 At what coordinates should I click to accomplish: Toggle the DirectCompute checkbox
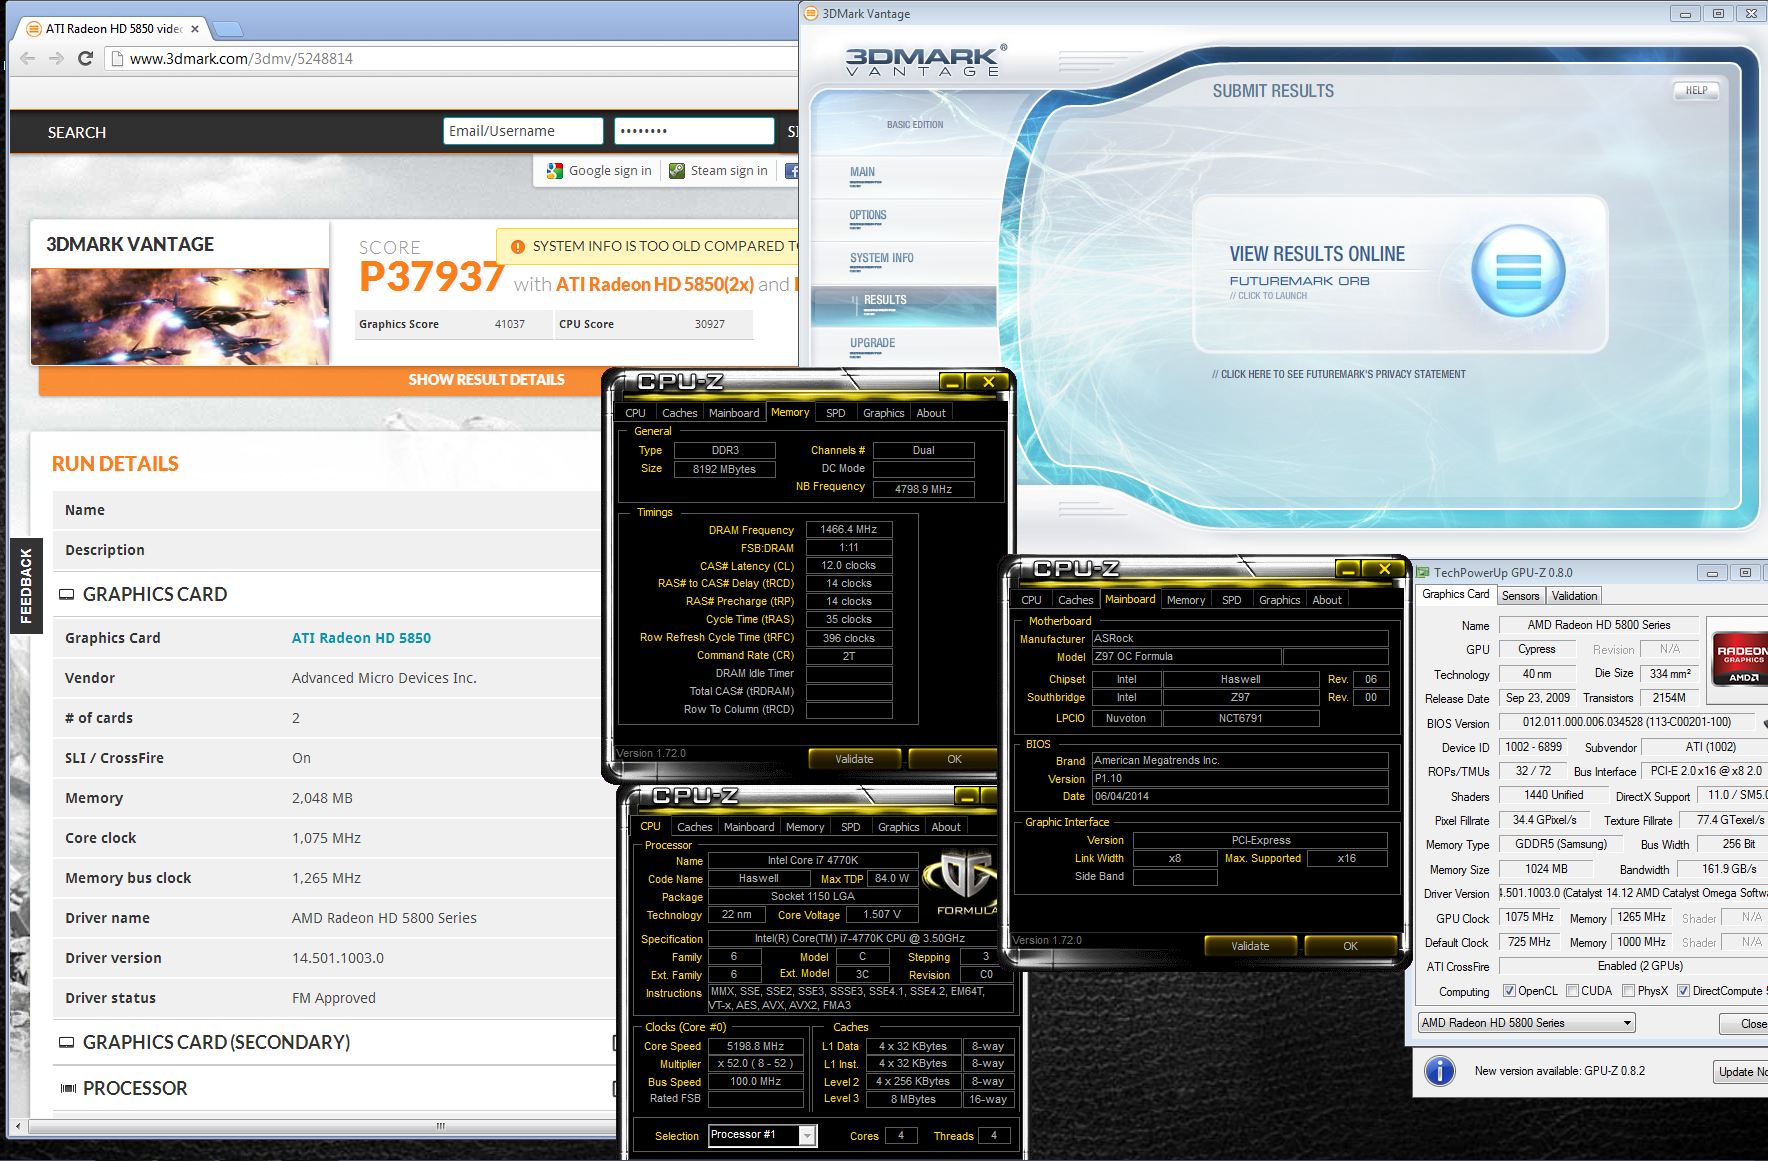pyautogui.click(x=1683, y=991)
